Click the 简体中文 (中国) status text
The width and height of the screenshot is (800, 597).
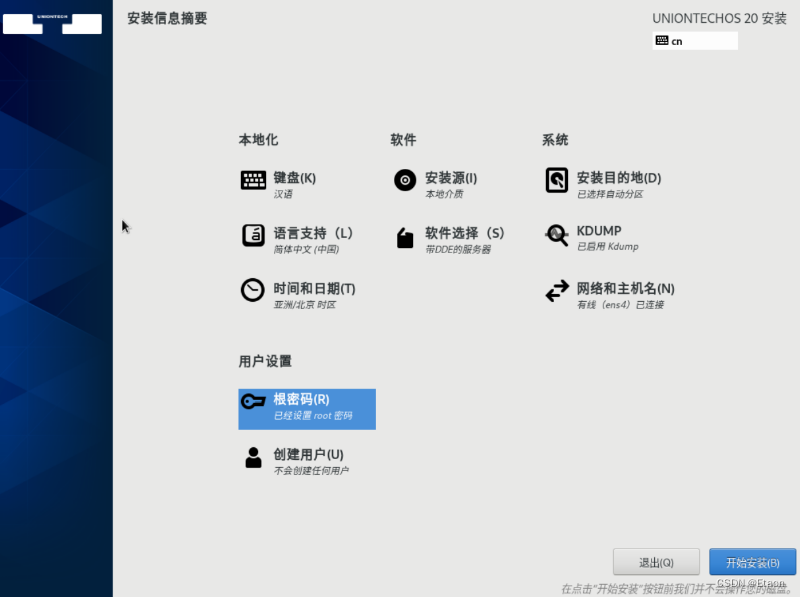point(306,249)
